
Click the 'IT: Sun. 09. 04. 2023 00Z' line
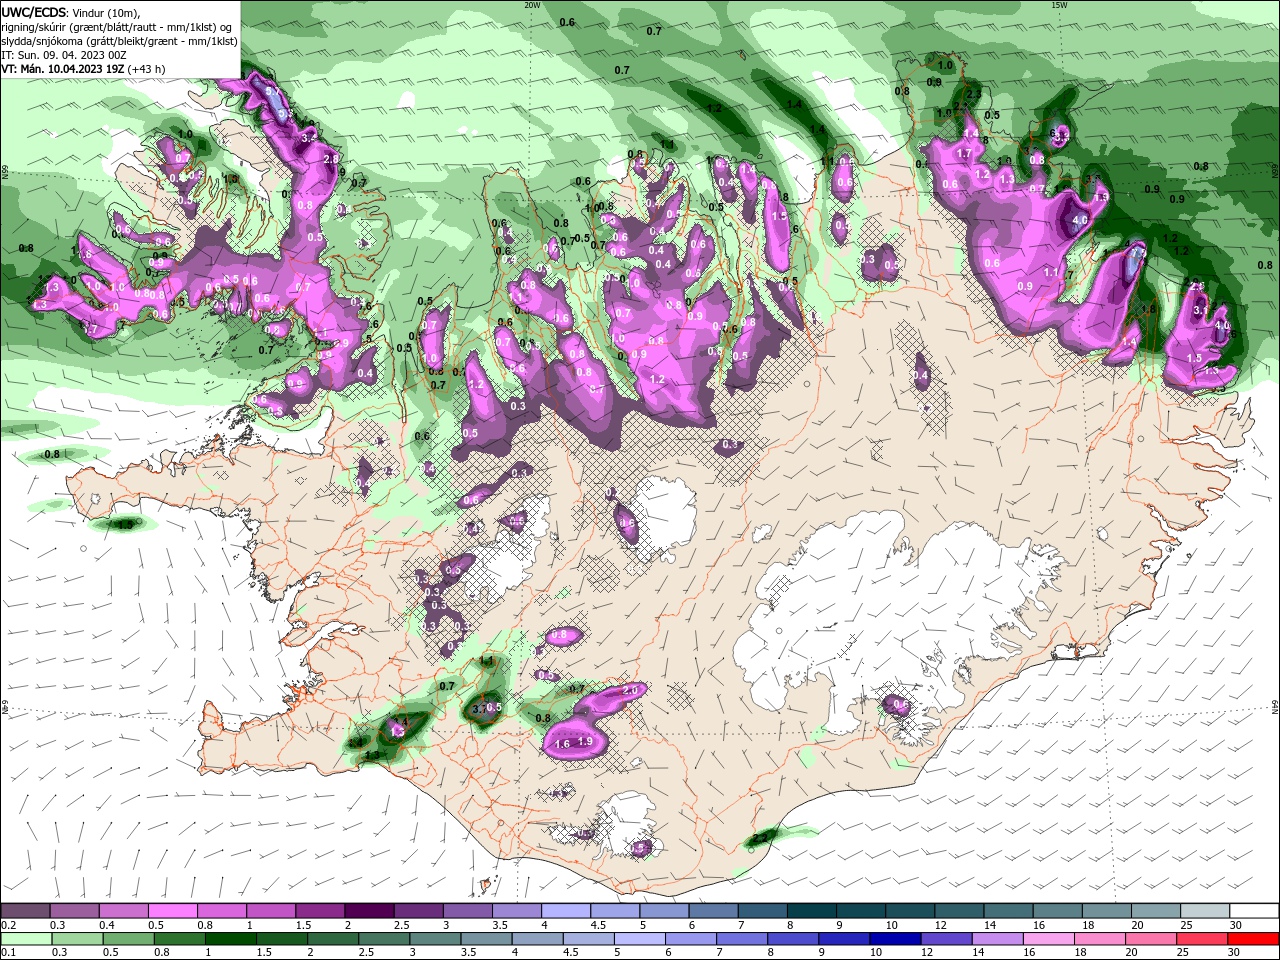tap(62, 55)
